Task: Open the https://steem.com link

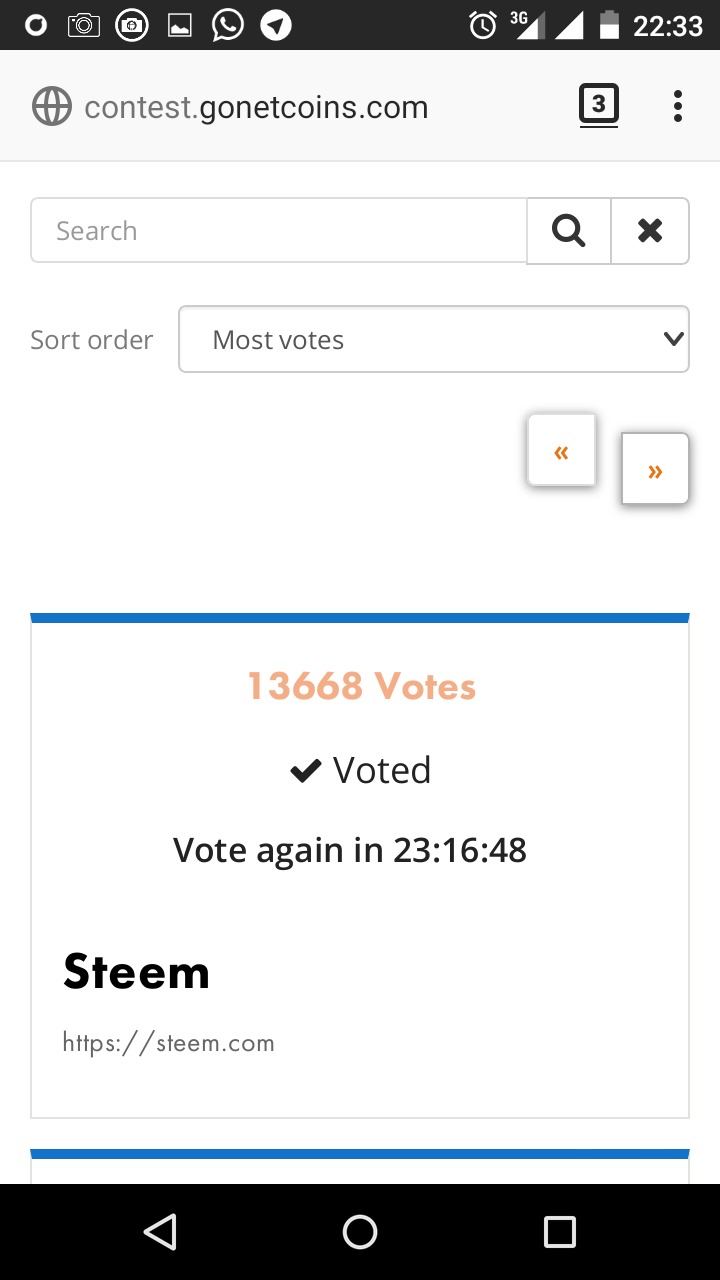Action: [168, 1043]
